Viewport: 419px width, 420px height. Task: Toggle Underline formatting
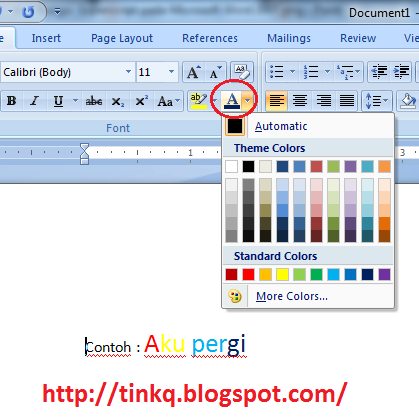[58, 101]
